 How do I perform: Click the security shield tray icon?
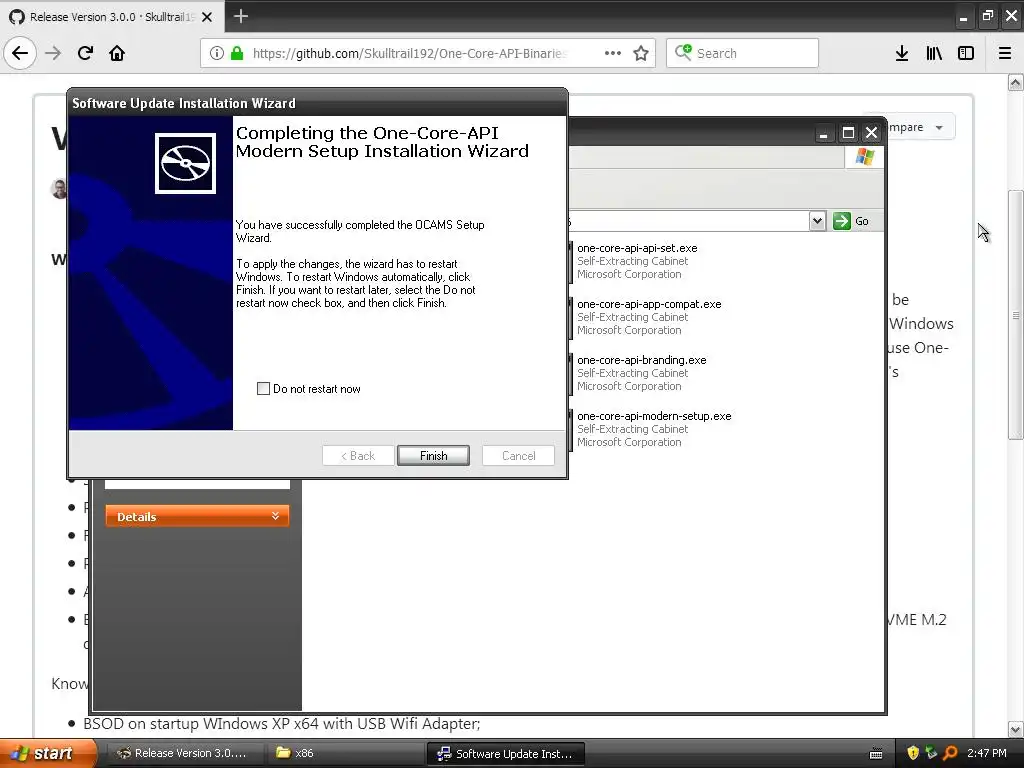[x=913, y=753]
